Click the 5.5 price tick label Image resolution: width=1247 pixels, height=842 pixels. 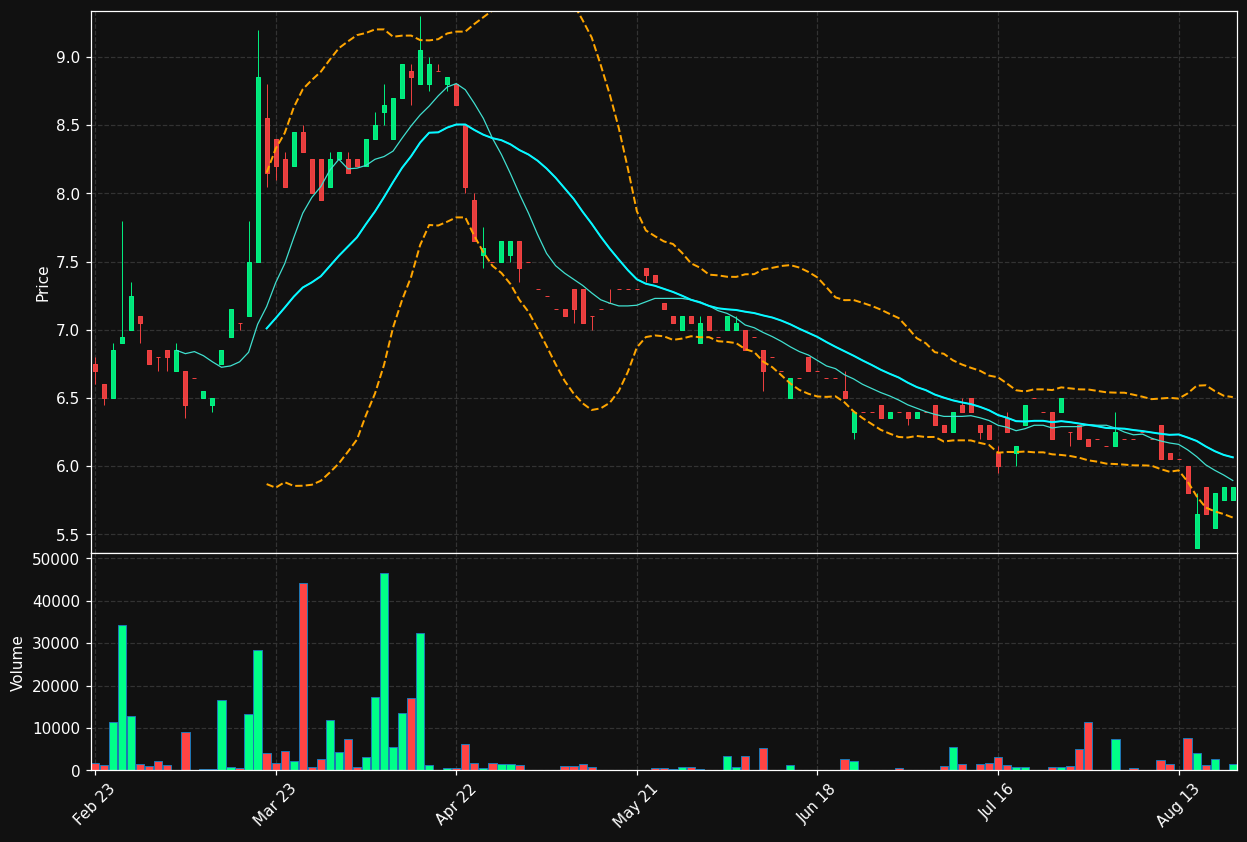(68, 535)
